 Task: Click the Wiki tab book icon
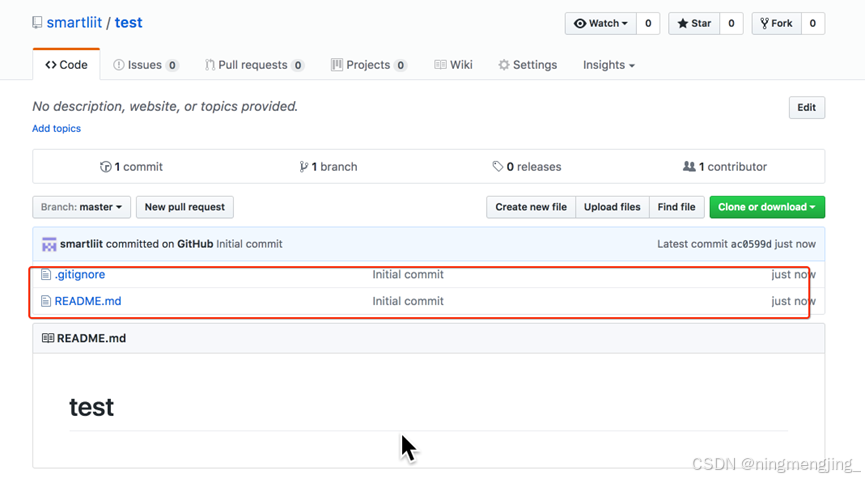pos(440,65)
